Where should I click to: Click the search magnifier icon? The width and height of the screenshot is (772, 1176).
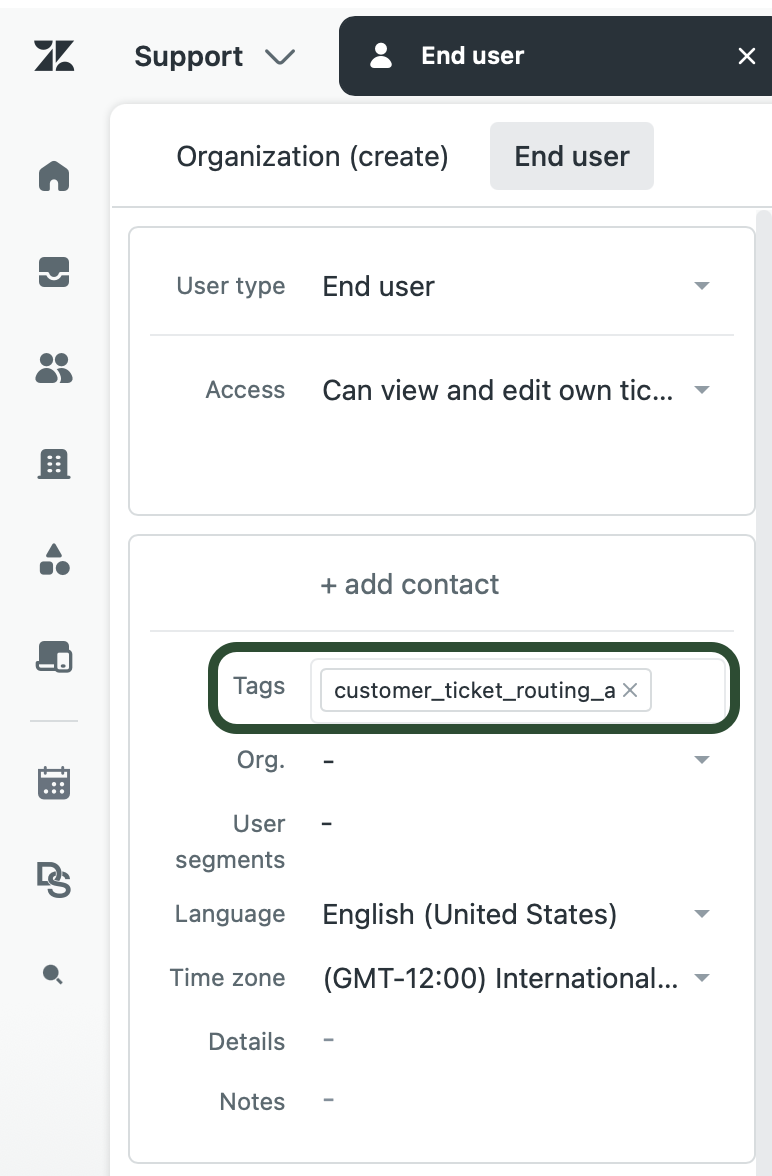(53, 974)
